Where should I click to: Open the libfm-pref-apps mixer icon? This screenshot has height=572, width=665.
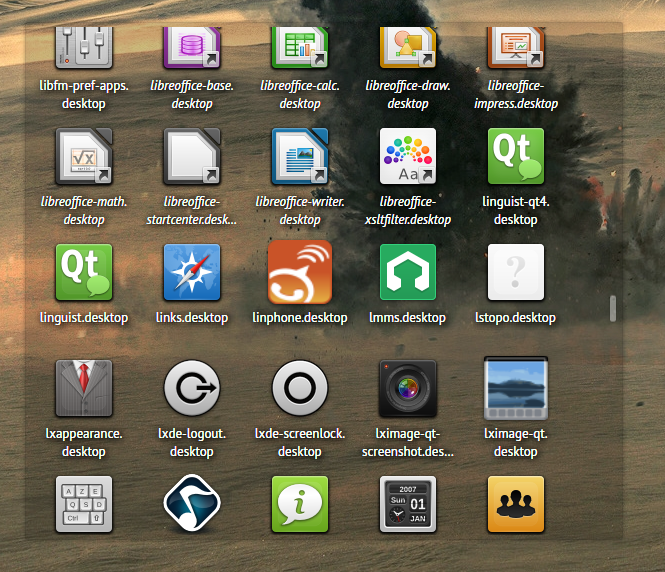pyautogui.click(x=84, y=47)
